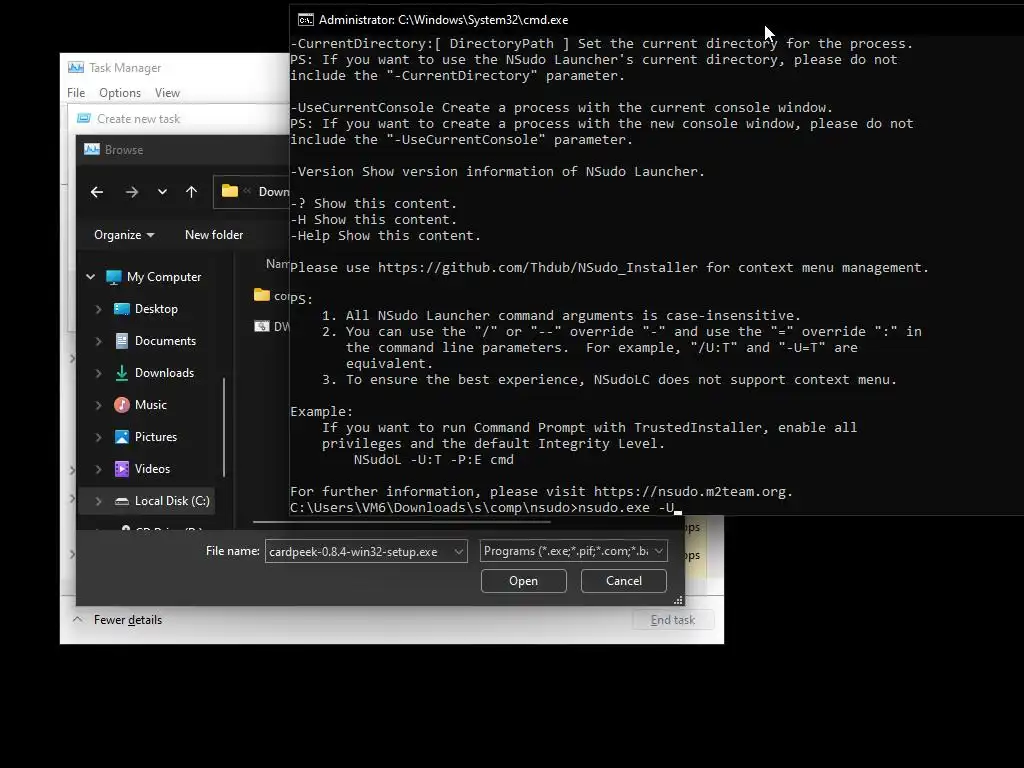Select Documents folder icon
This screenshot has height=768, width=1024.
[x=121, y=341]
